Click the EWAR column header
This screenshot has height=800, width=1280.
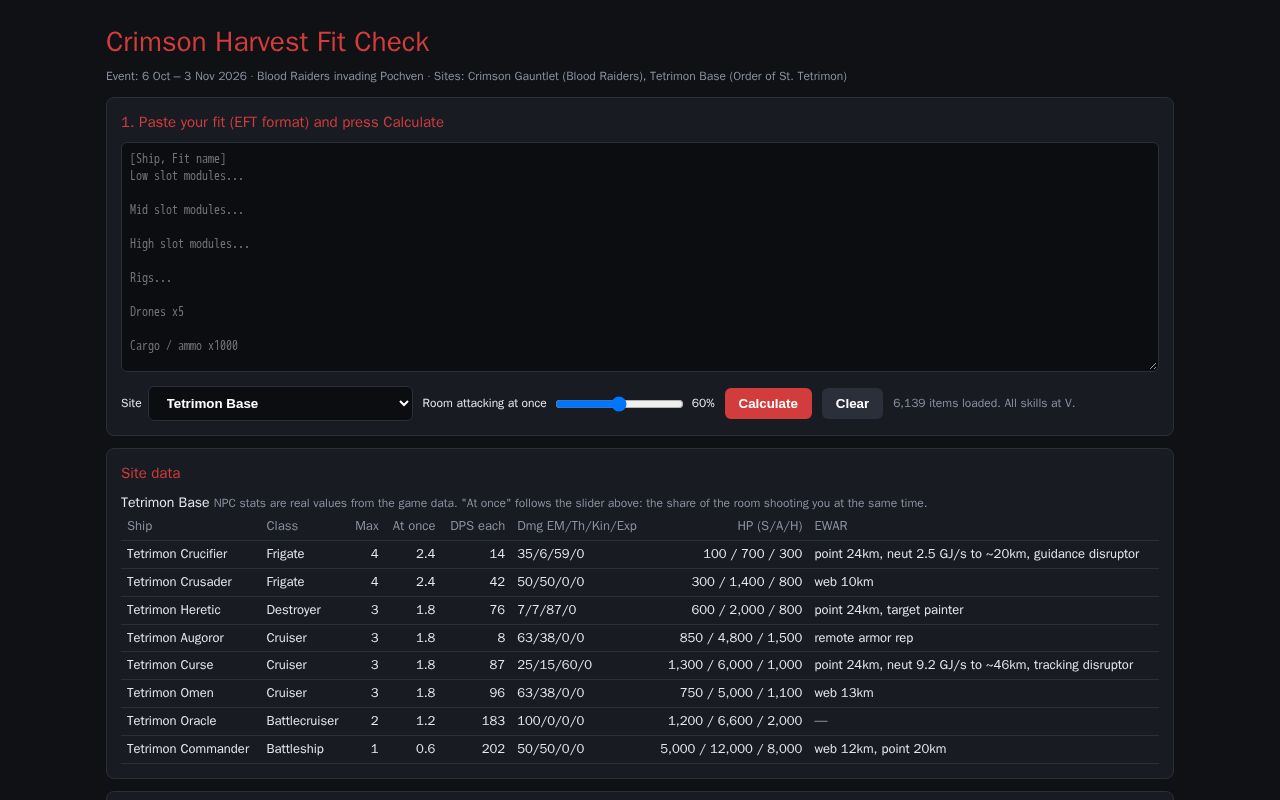click(x=831, y=526)
